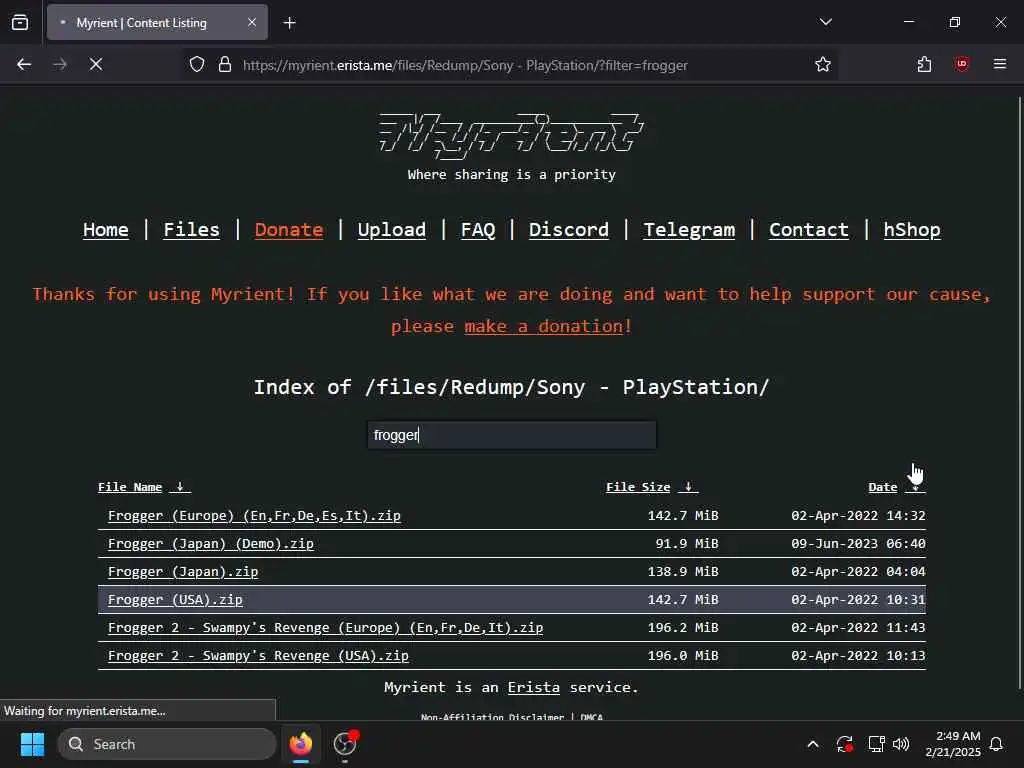The width and height of the screenshot is (1024, 768).
Task: Open the clock showing 2:49 AM
Action: pyautogui.click(x=953, y=744)
